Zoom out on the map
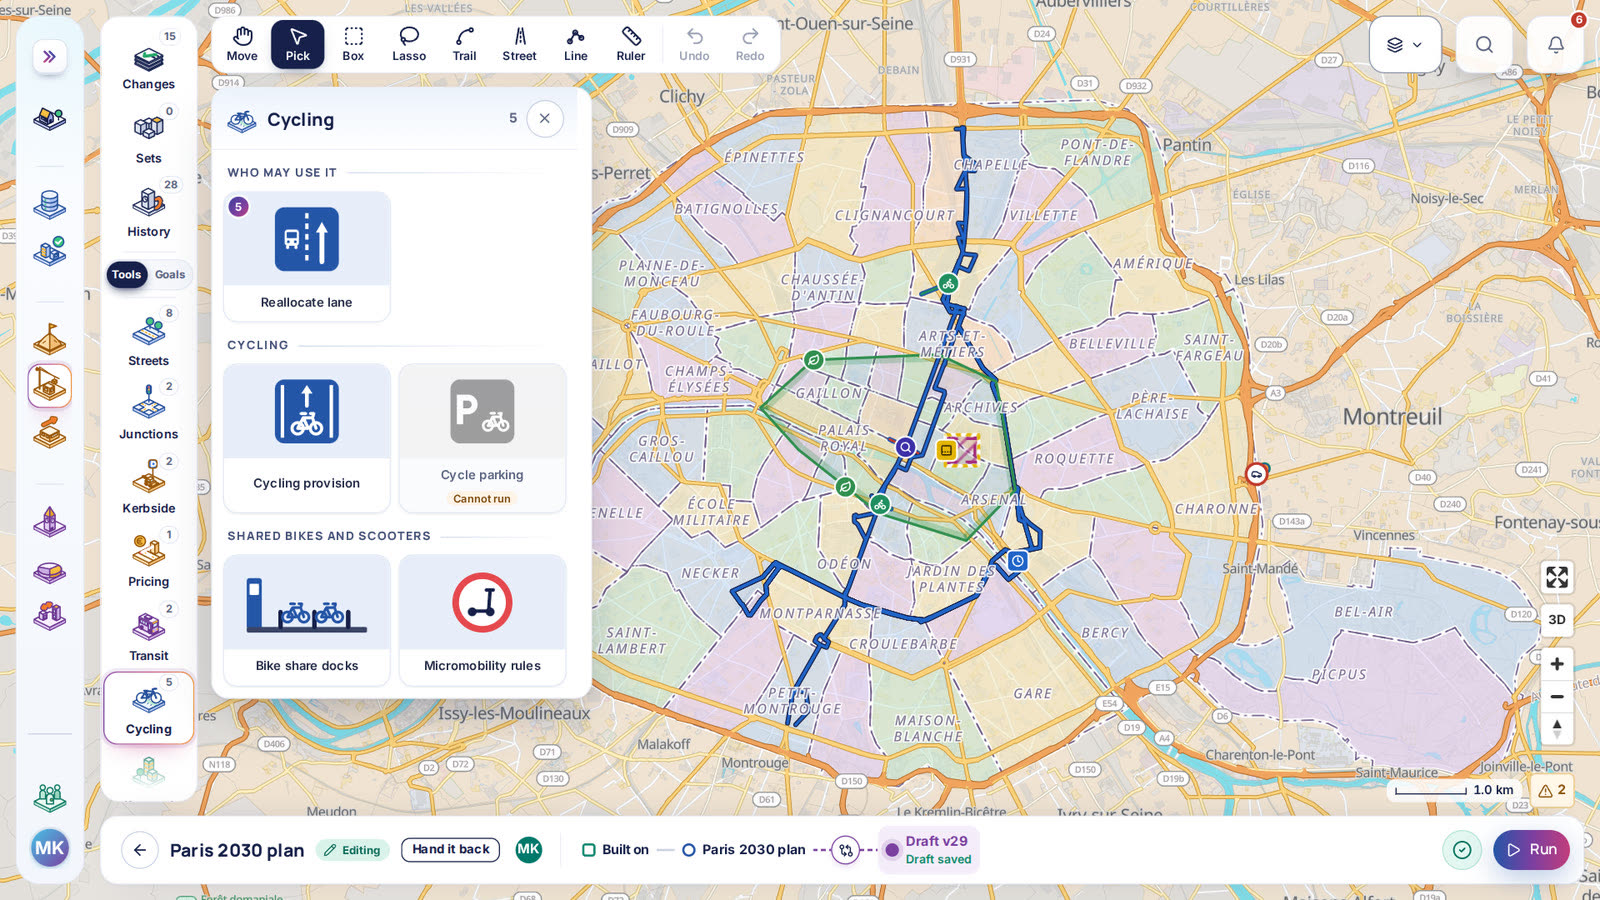This screenshot has height=900, width=1600. 1557,697
